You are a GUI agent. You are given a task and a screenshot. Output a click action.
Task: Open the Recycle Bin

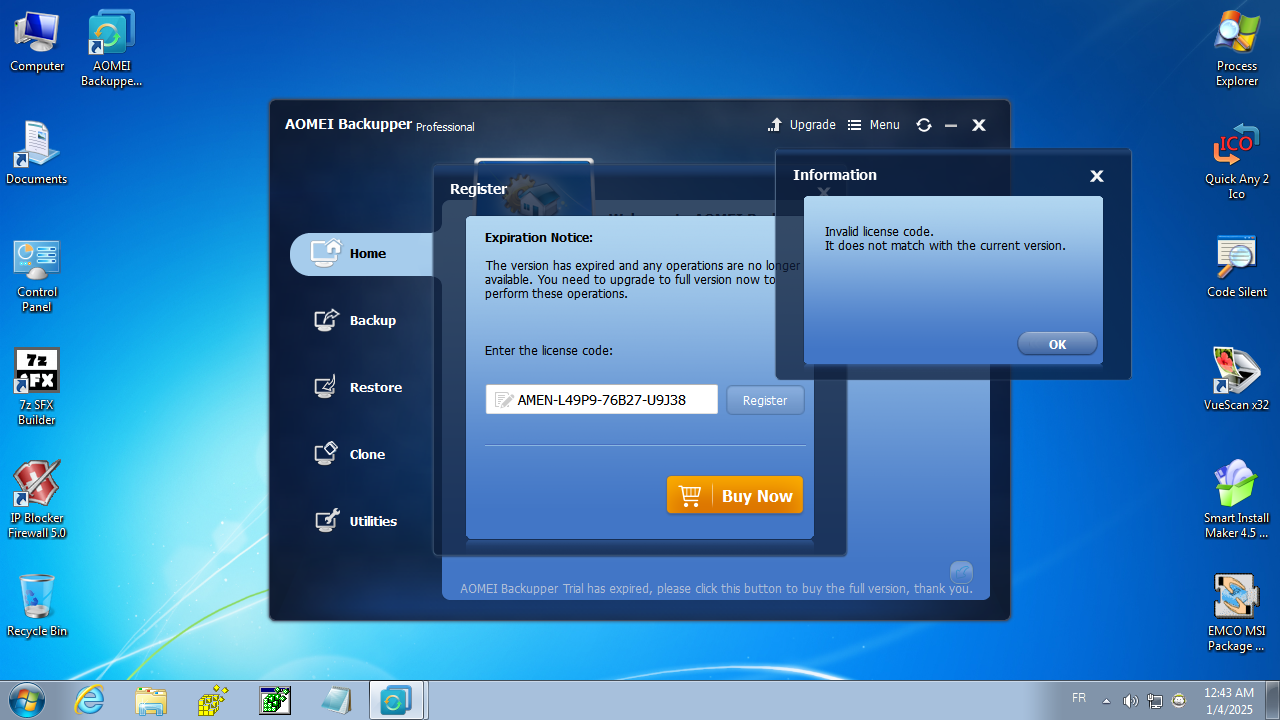tap(37, 605)
